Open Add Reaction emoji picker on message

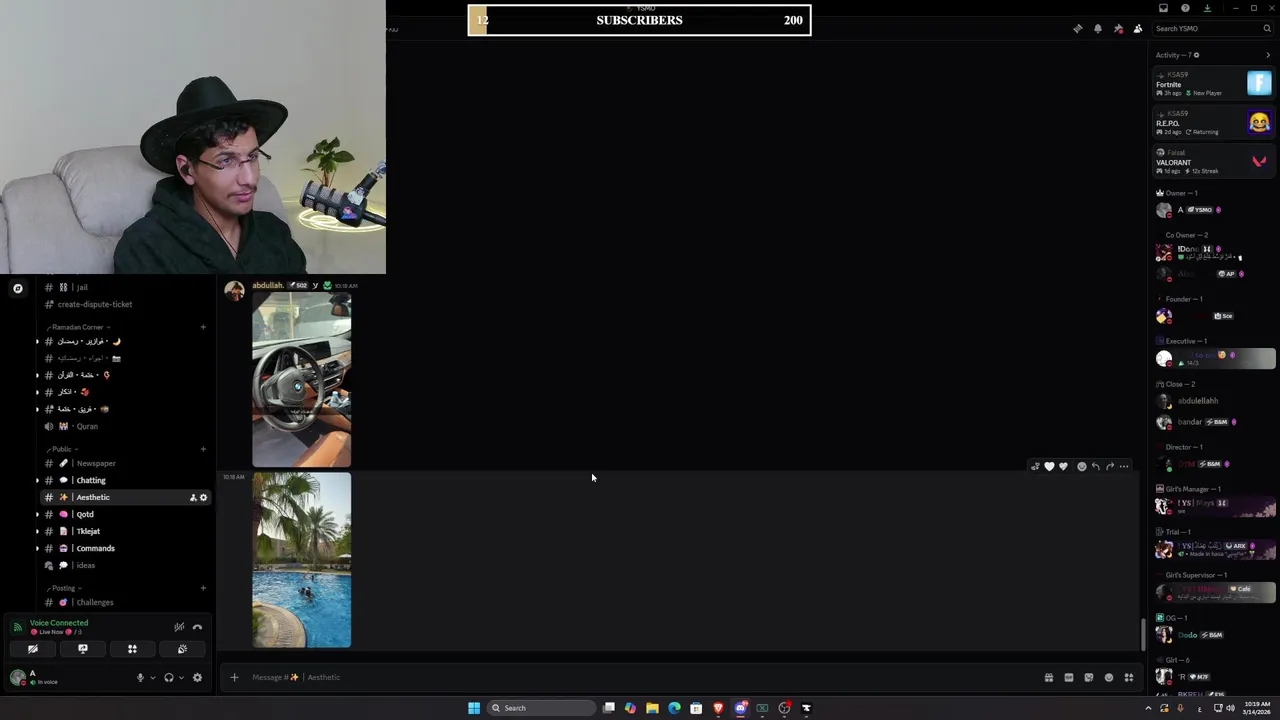point(1081,466)
